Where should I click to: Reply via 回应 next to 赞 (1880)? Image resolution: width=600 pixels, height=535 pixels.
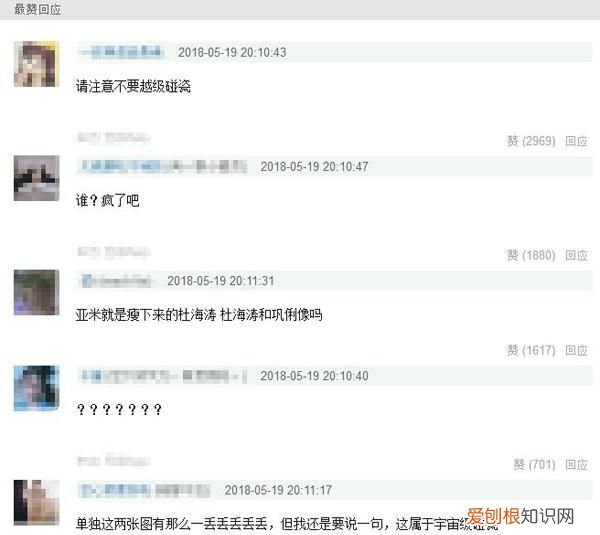click(x=576, y=255)
